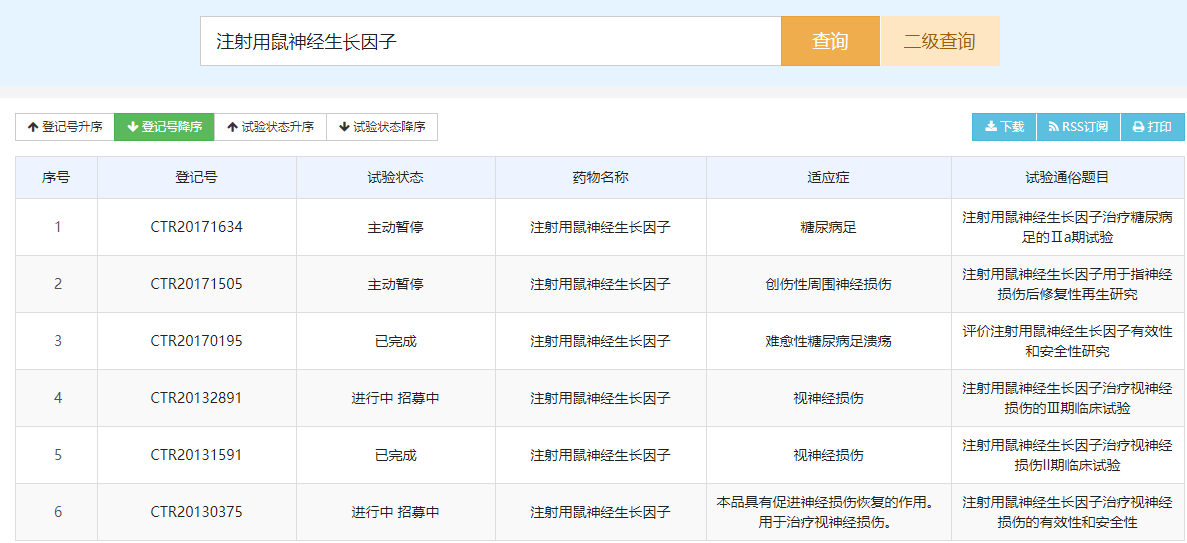
Task: Sort by 试验状态降序
Action: (382, 127)
